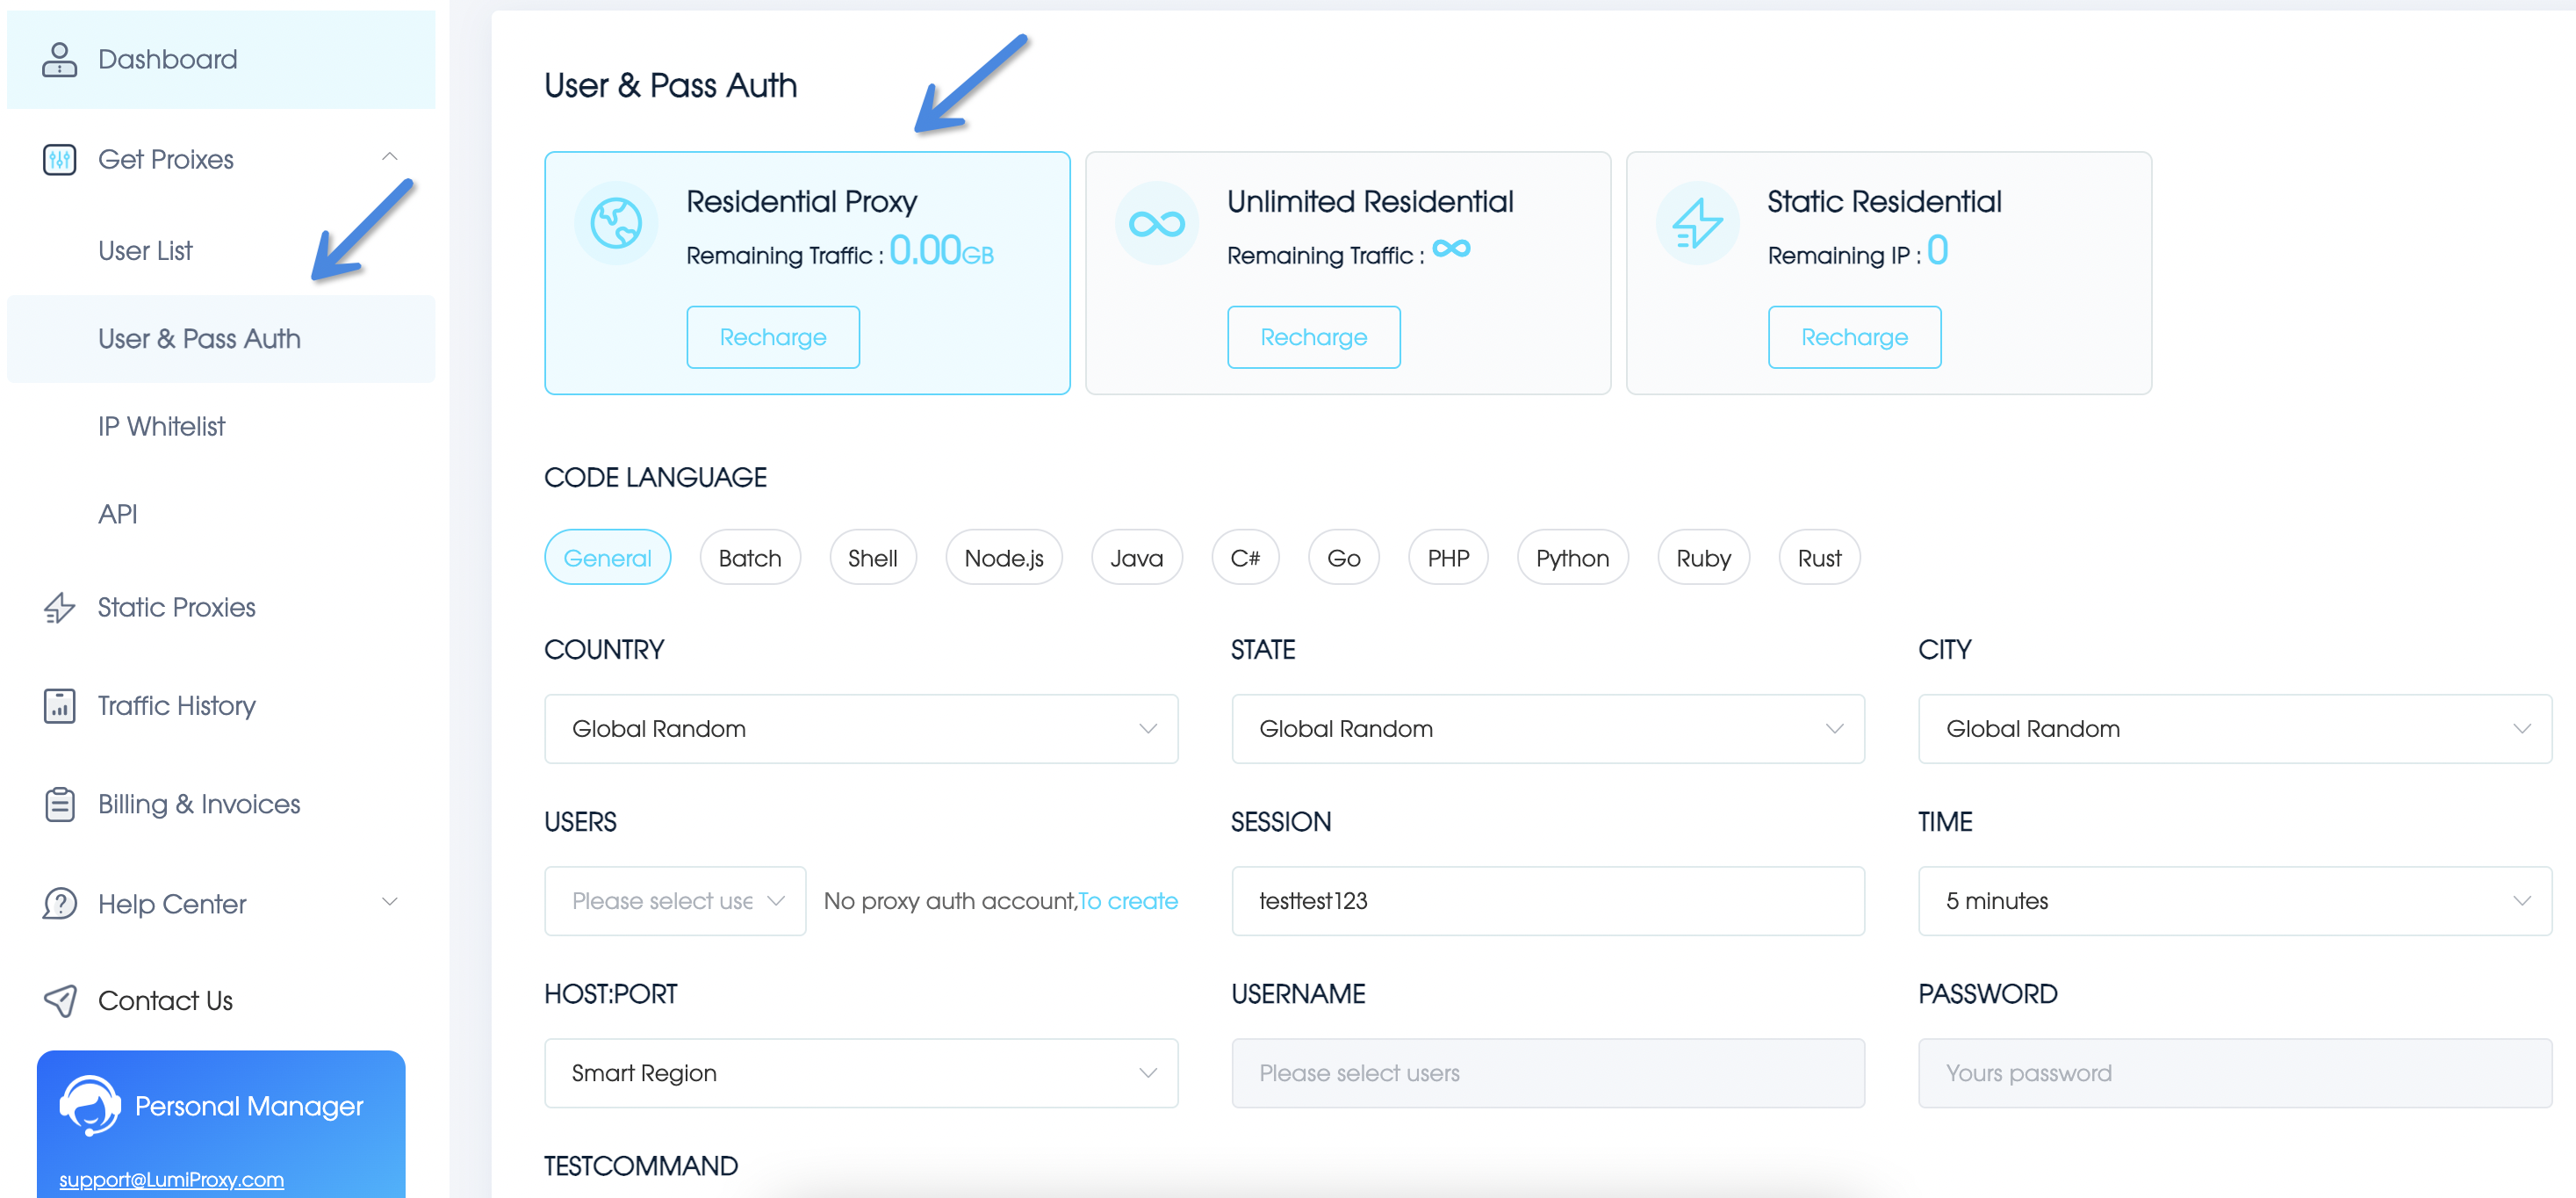Click the Personal Manager headset icon
The image size is (2576, 1198).
click(x=89, y=1105)
